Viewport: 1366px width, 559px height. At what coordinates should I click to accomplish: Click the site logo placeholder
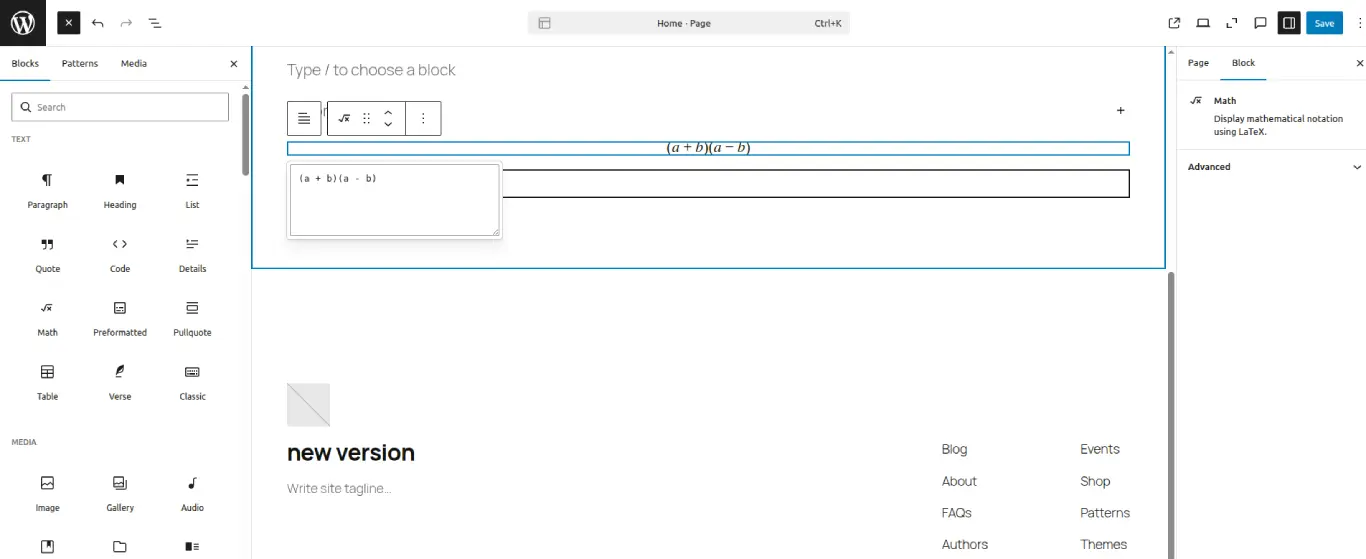pos(308,405)
